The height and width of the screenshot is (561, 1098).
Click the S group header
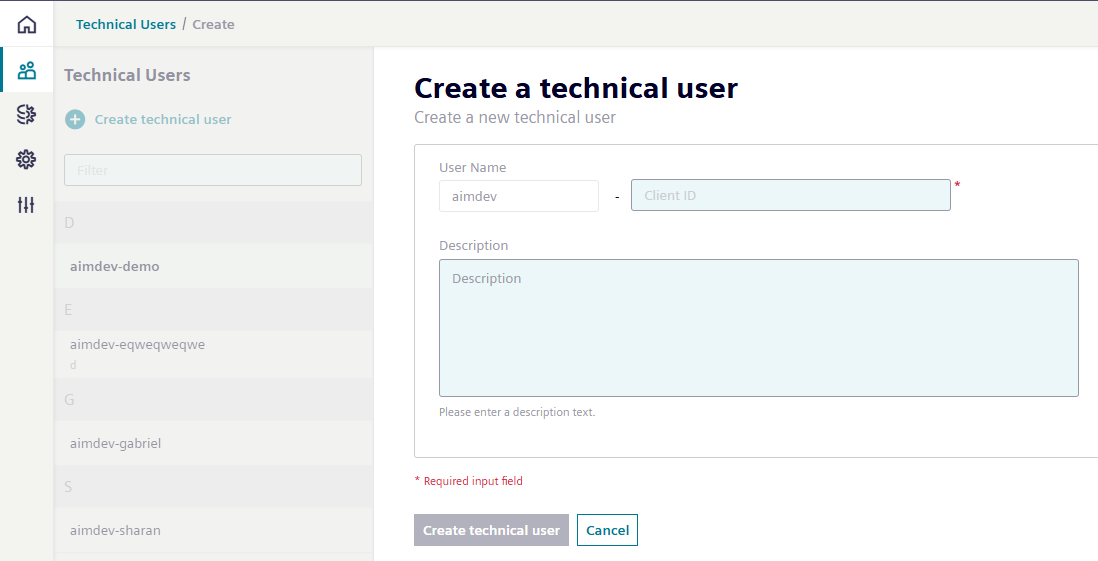[x=214, y=487]
